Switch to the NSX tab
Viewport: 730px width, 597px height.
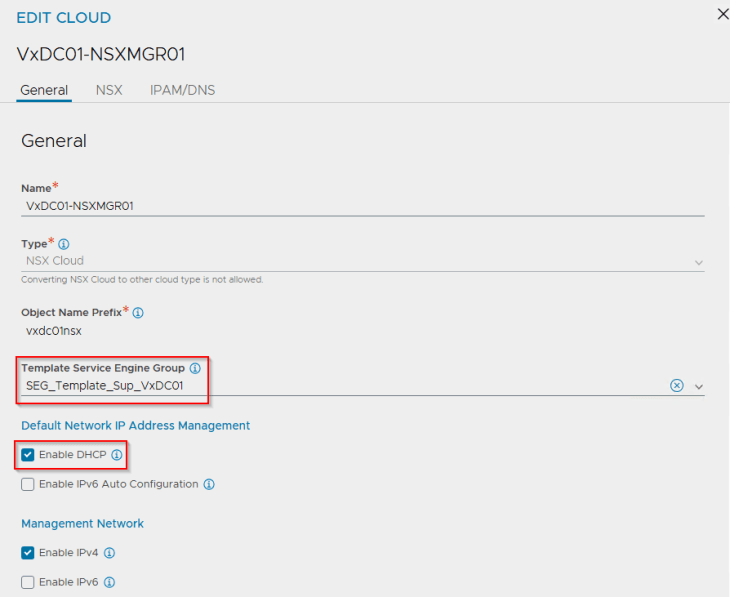click(109, 90)
